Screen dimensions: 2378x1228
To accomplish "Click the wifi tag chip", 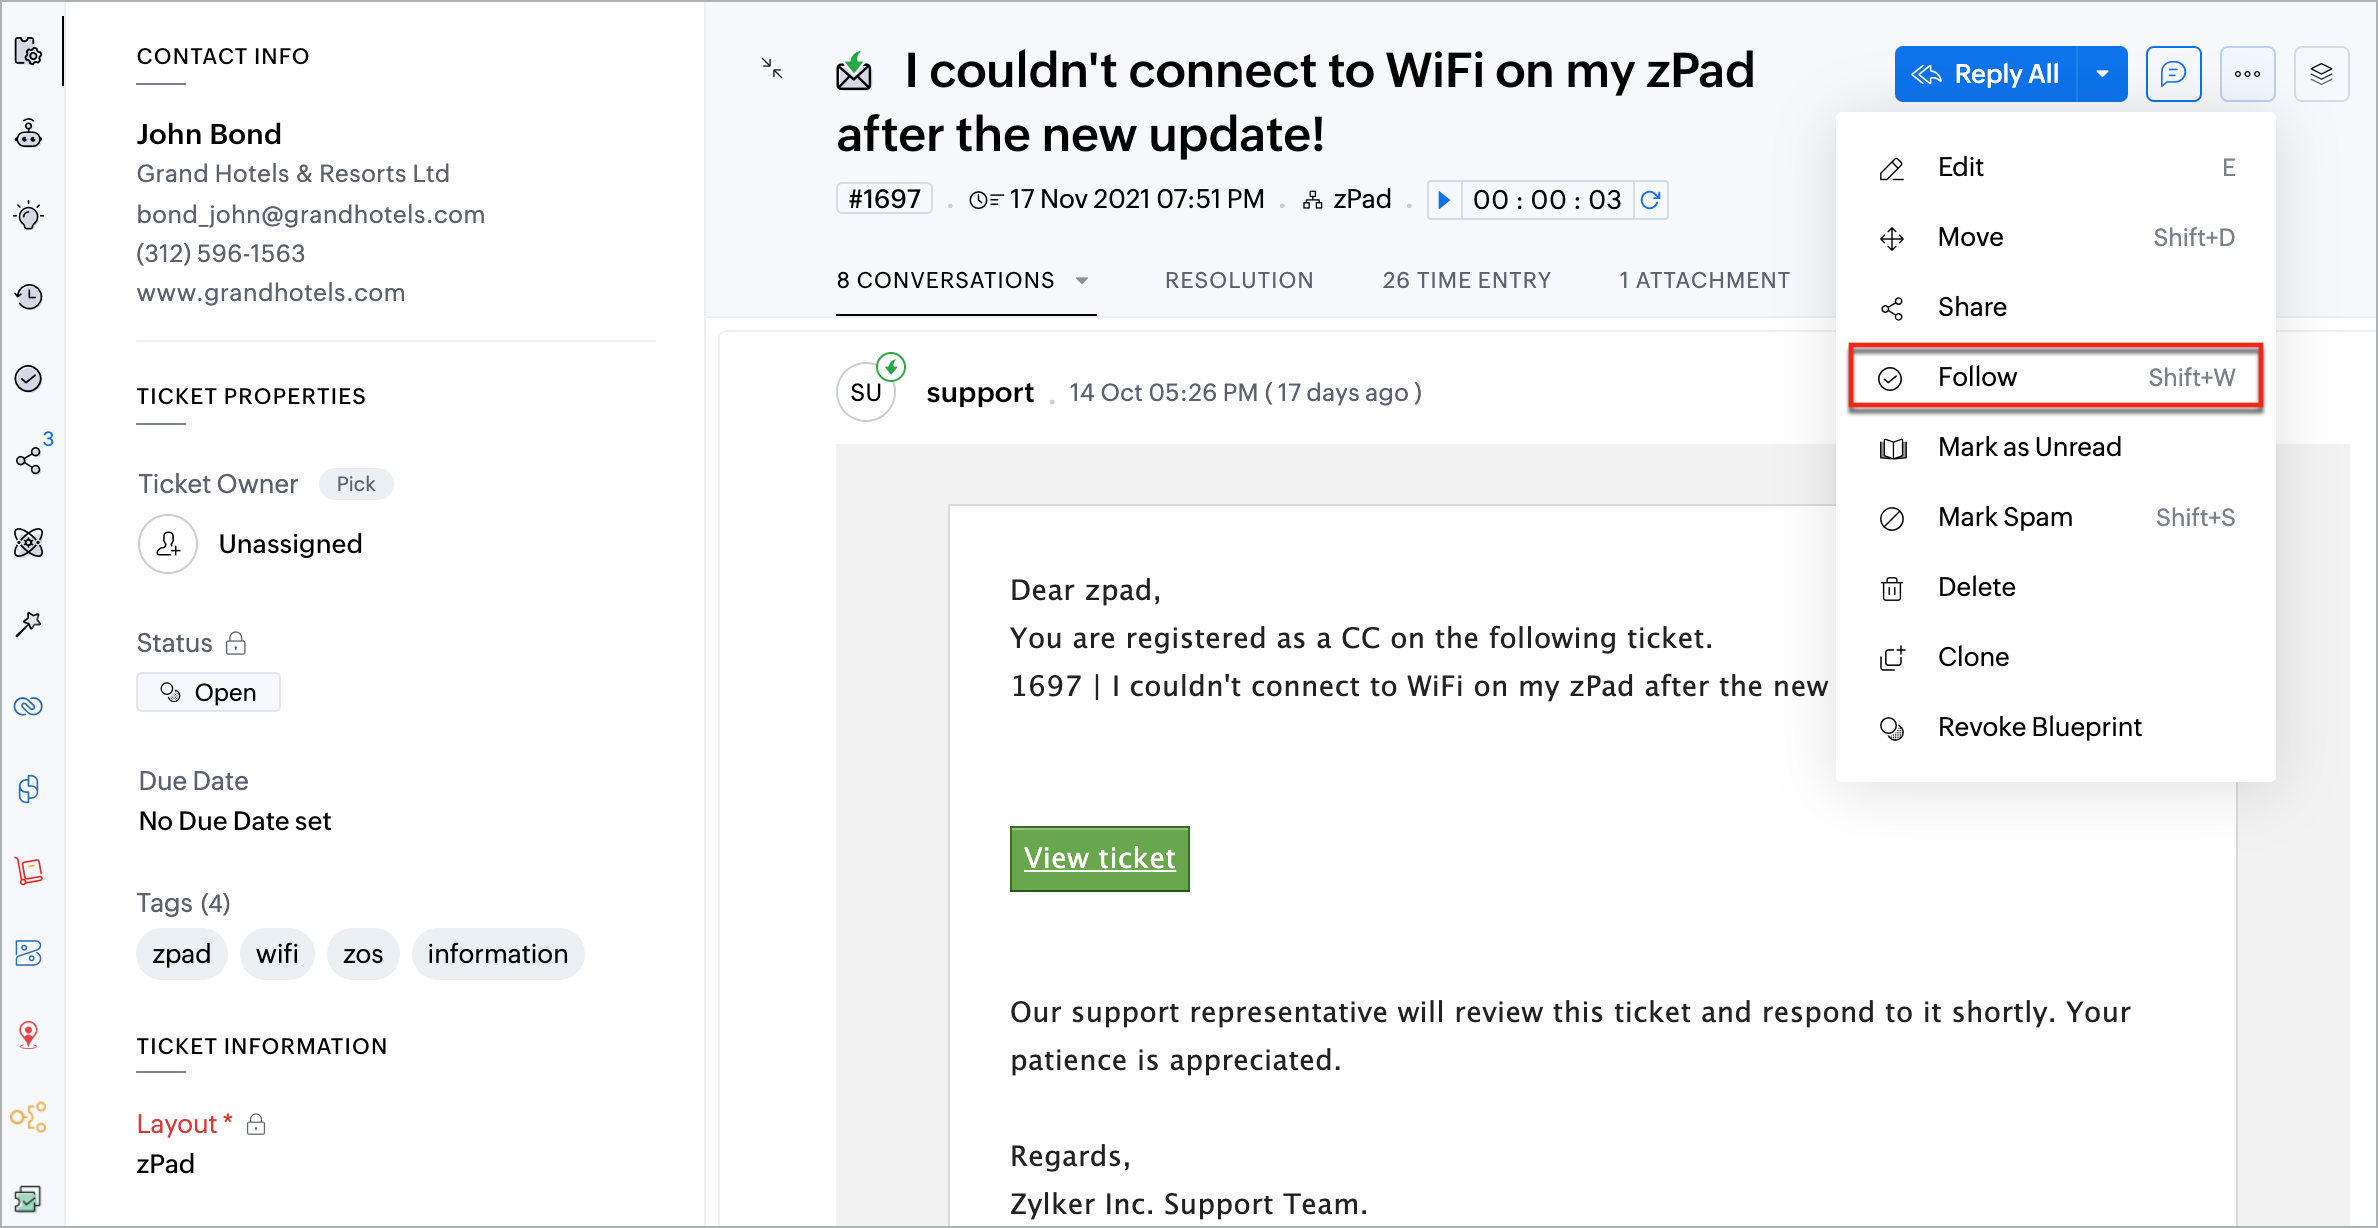I will point(277,954).
